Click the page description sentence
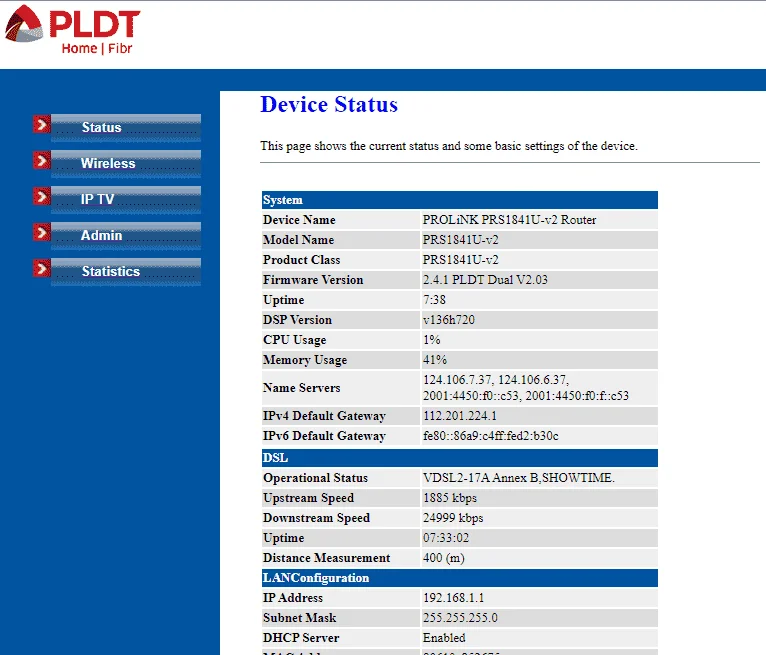766x655 pixels. click(x=449, y=146)
